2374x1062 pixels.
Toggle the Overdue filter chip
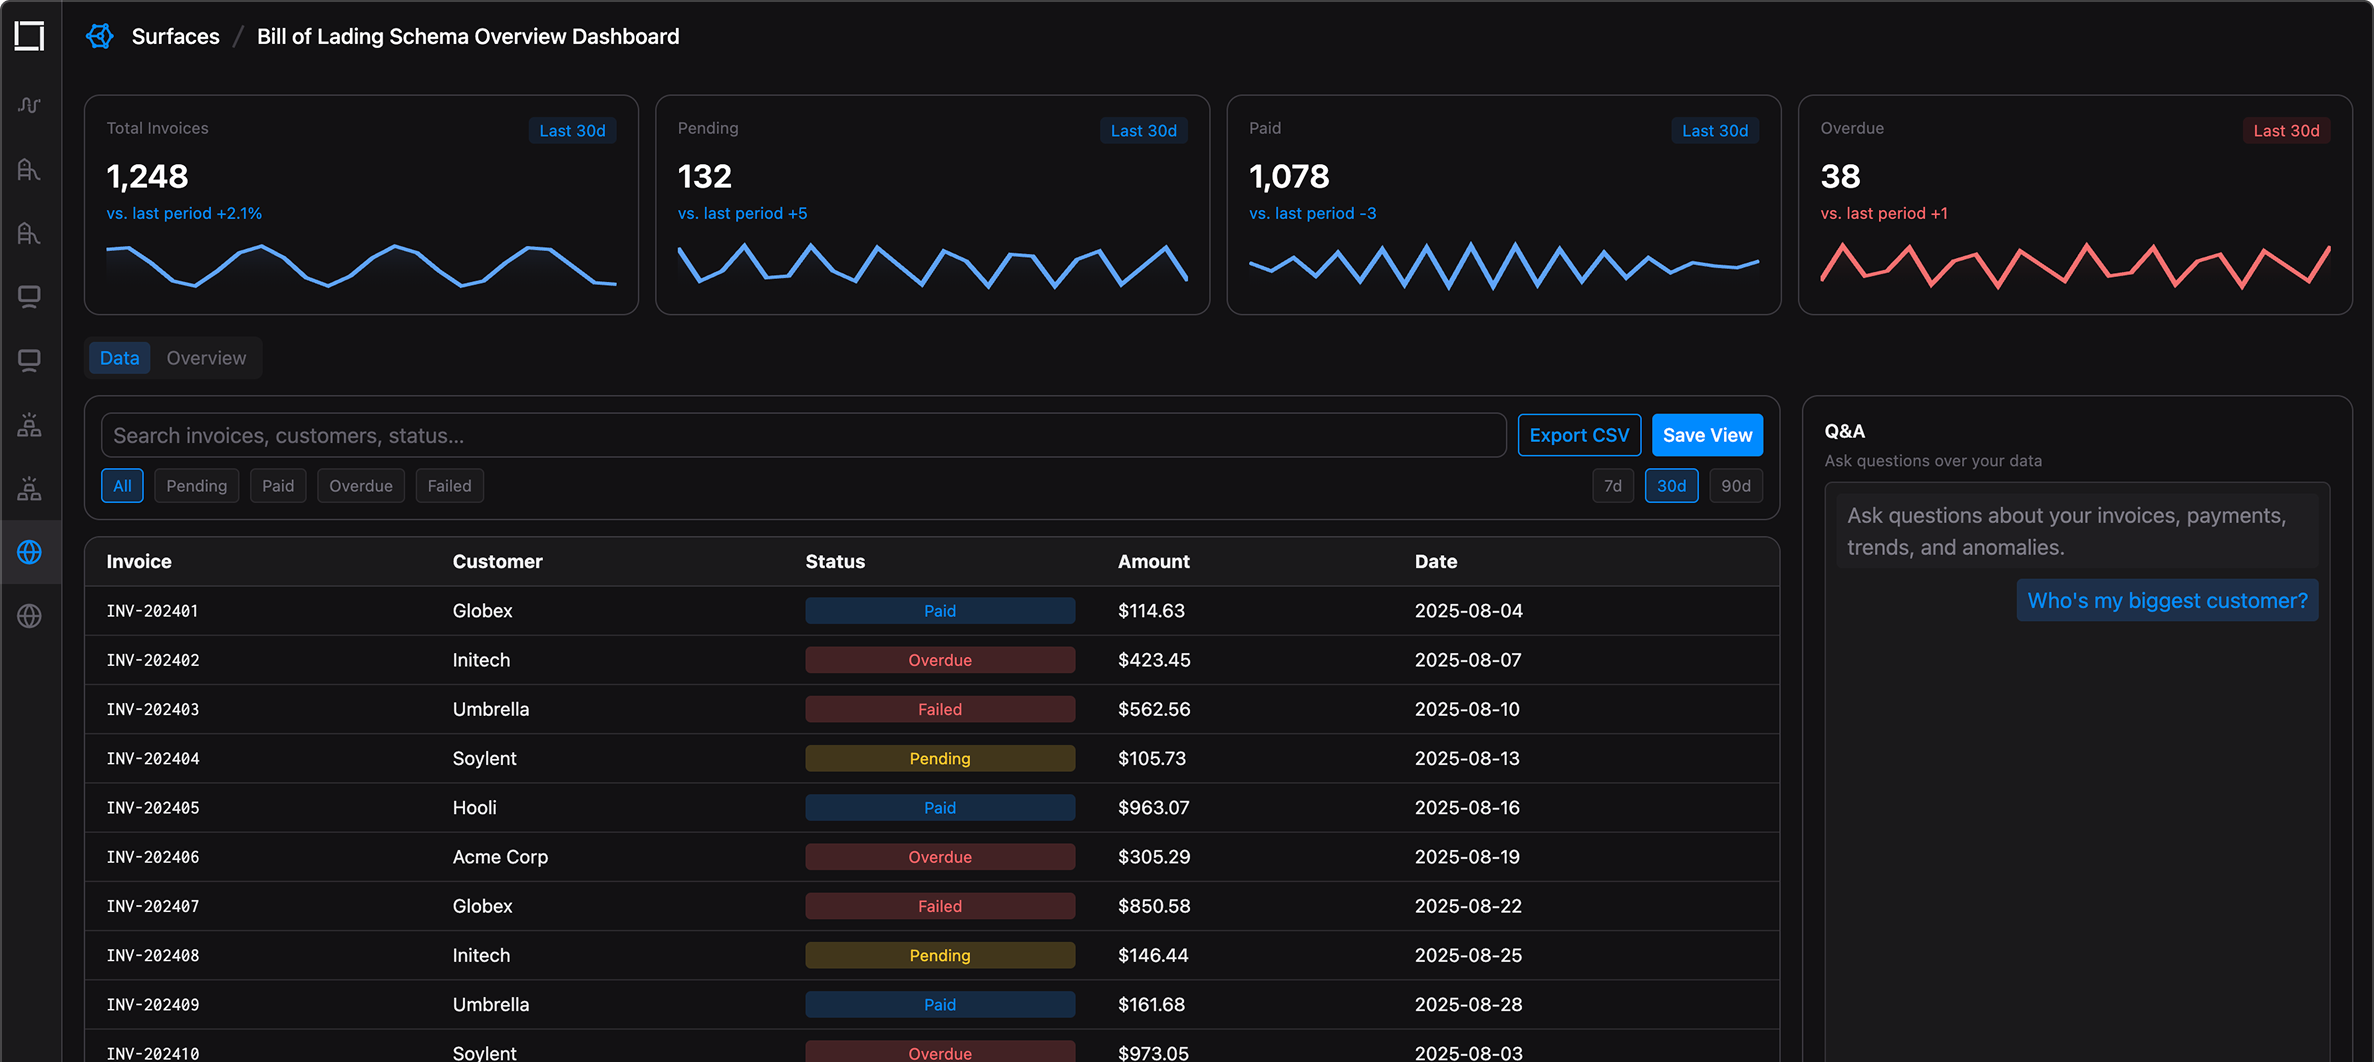click(360, 486)
